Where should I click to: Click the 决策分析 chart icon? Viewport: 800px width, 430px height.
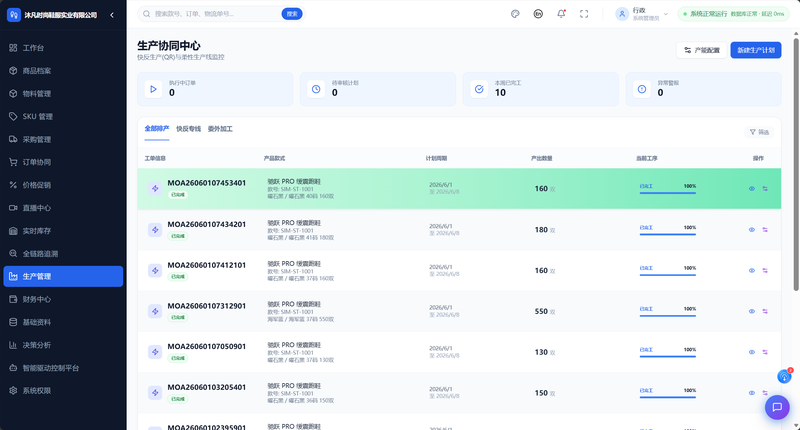click(13, 345)
